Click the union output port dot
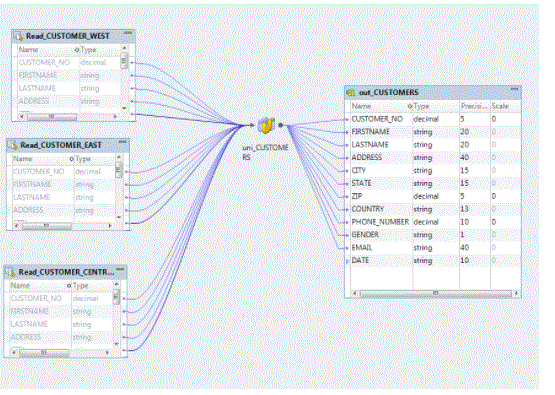The width and height of the screenshot is (555, 395). click(280, 125)
